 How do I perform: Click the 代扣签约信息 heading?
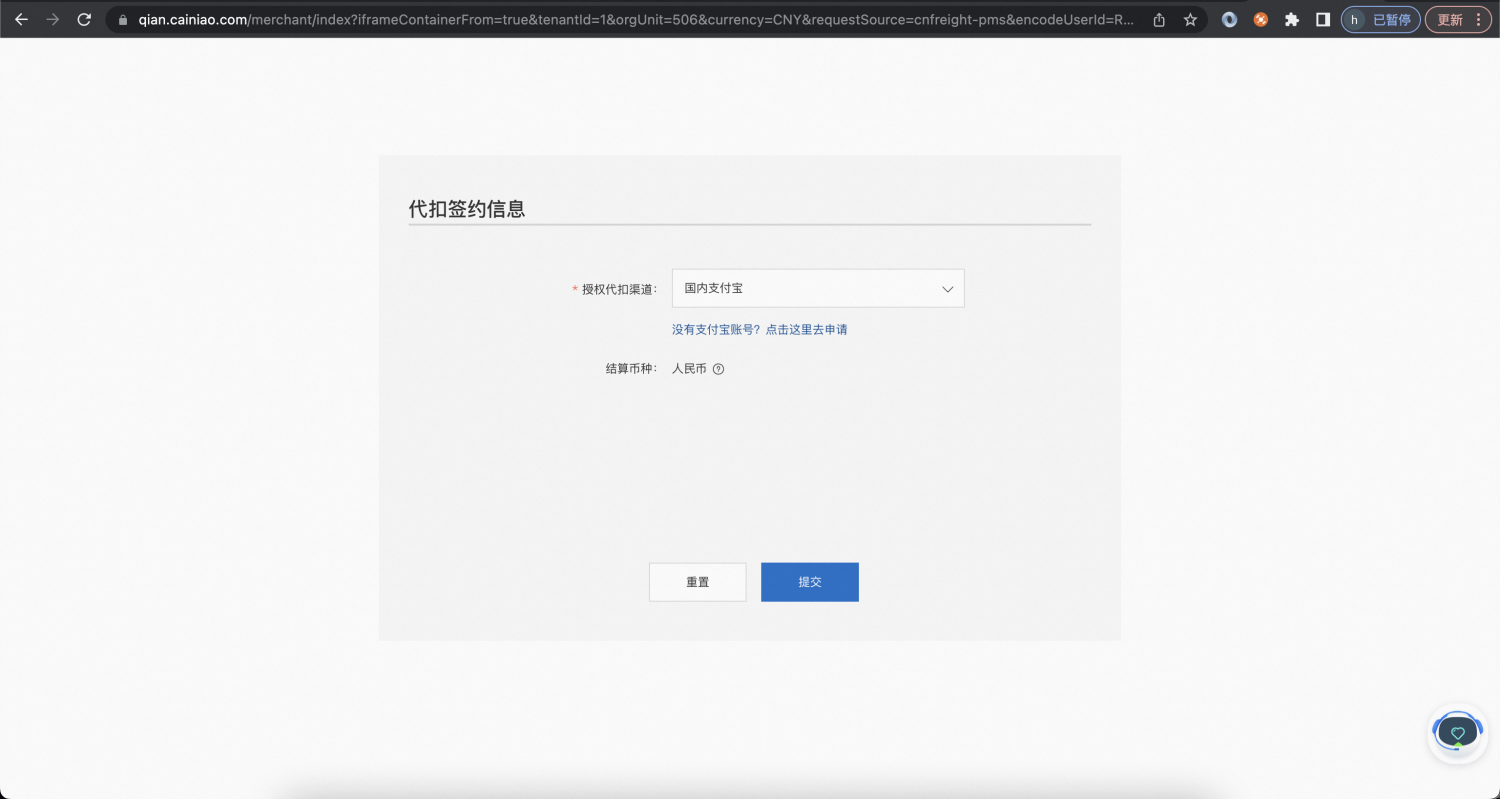(x=467, y=209)
